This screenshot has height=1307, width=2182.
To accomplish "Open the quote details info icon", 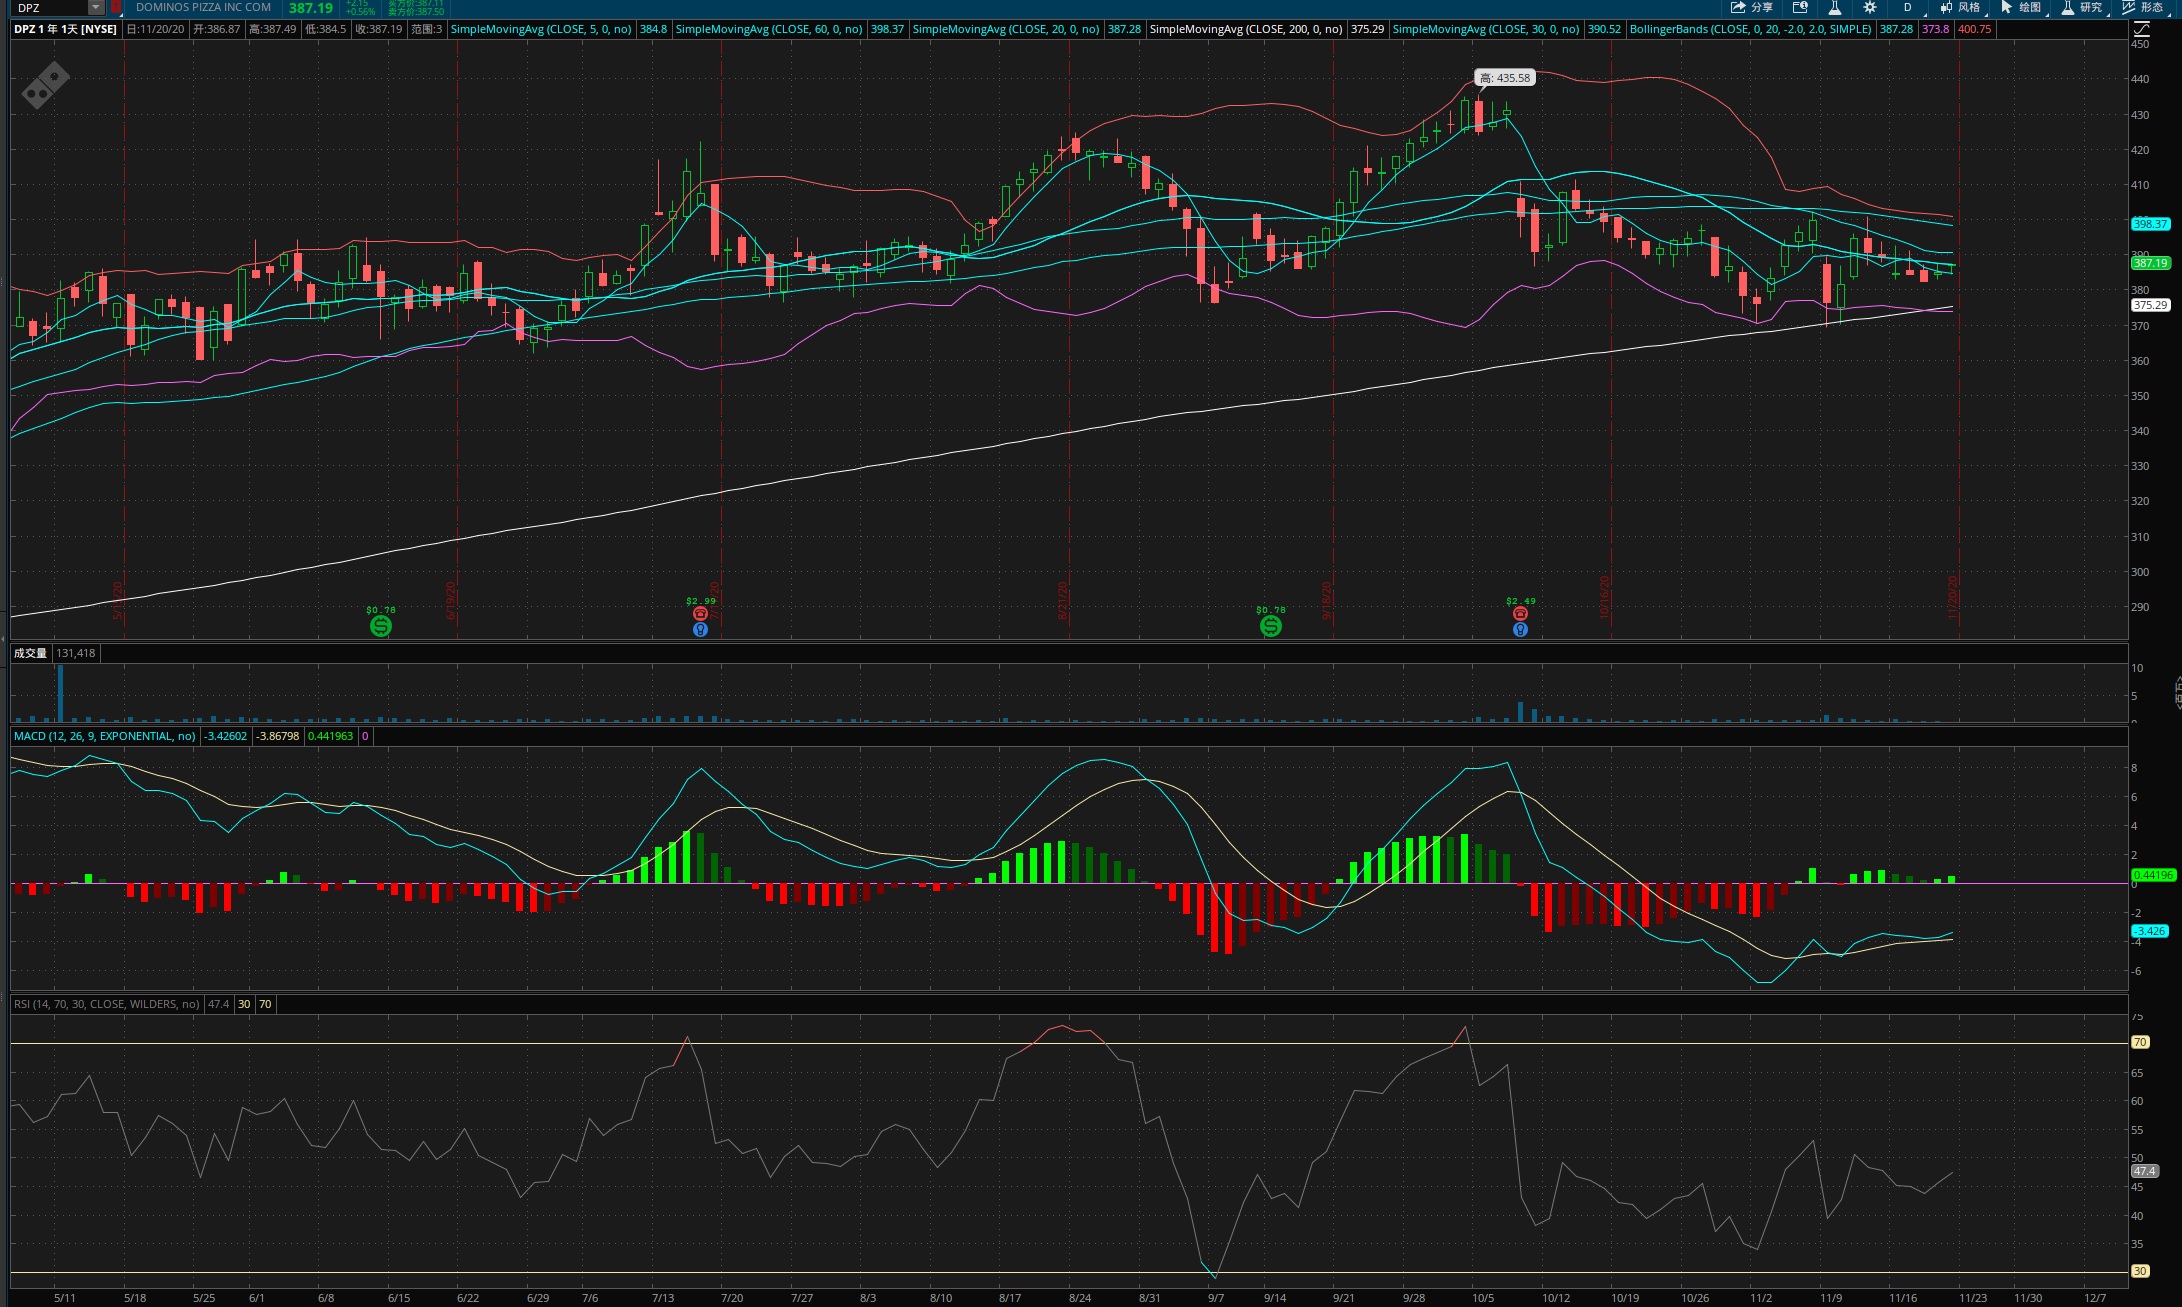I will click(x=1800, y=7).
